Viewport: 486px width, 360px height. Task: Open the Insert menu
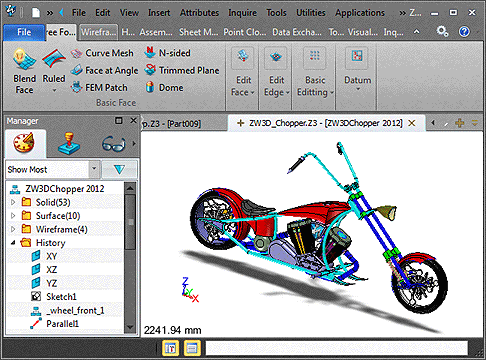[159, 13]
